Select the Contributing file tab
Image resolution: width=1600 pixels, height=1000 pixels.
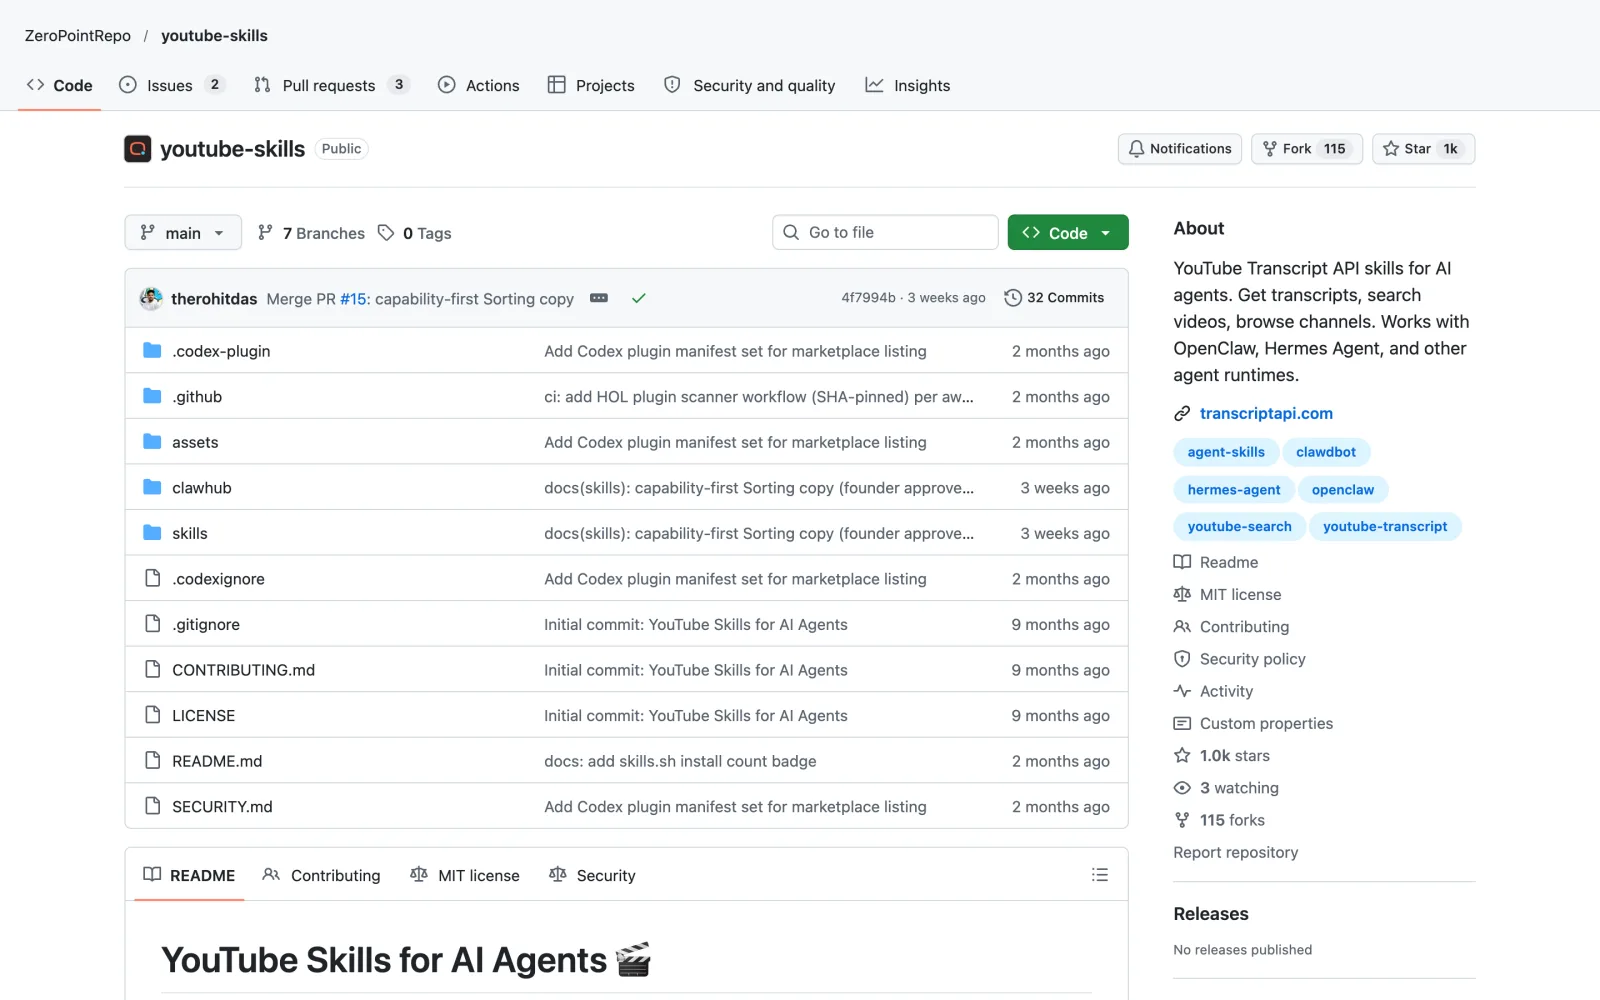tap(321, 875)
